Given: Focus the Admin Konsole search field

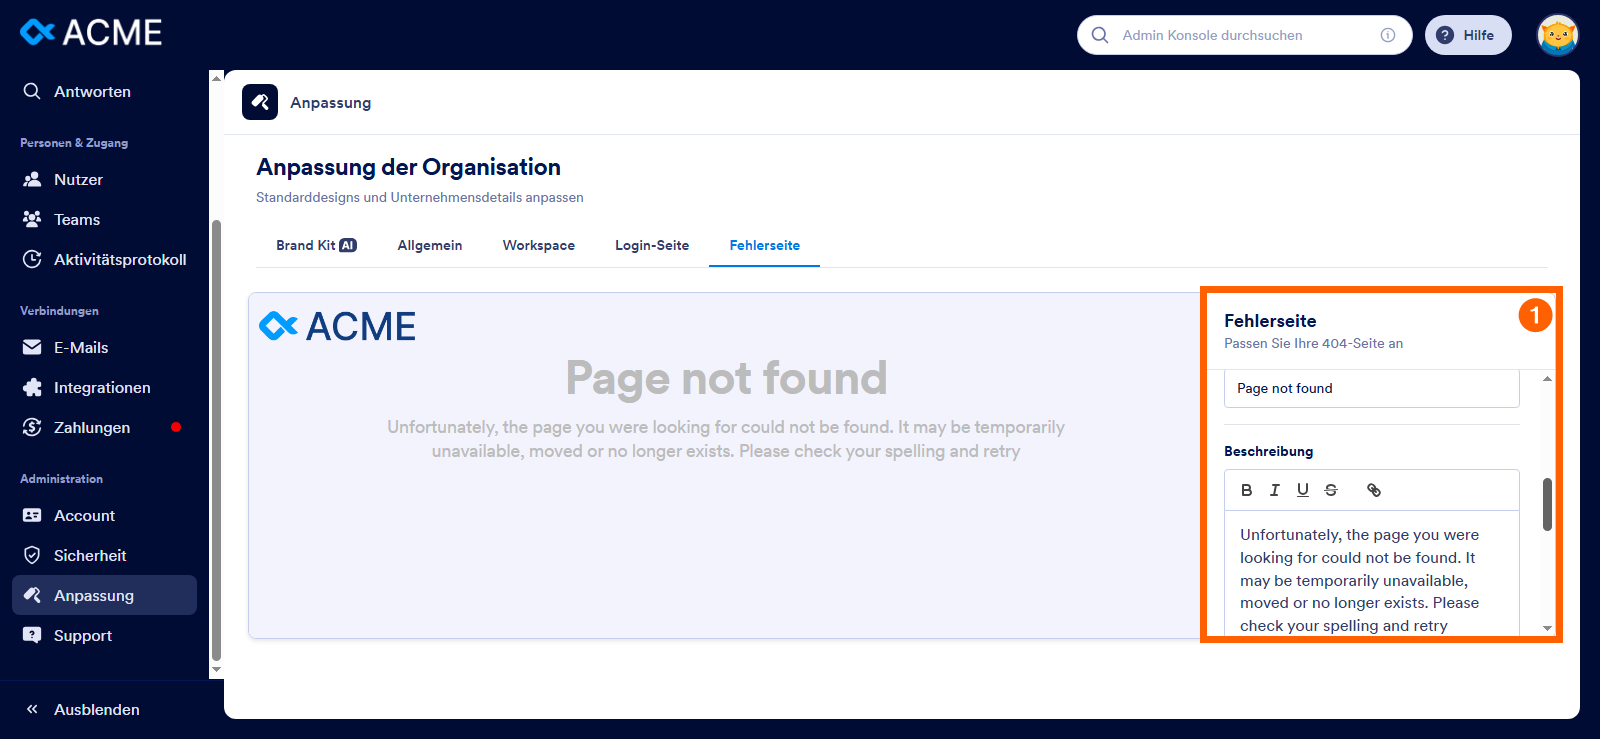Looking at the screenshot, I should tap(1245, 35).
